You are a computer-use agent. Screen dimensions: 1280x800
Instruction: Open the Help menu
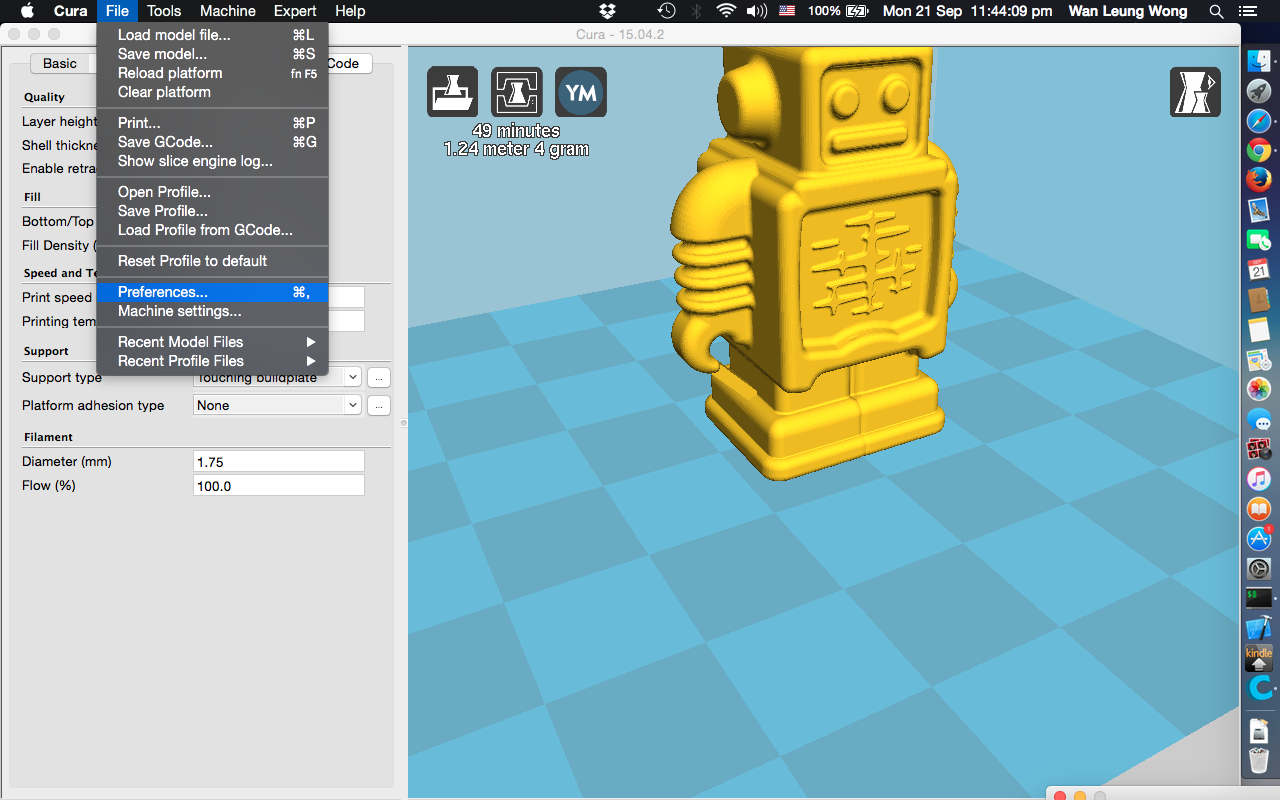coord(350,11)
